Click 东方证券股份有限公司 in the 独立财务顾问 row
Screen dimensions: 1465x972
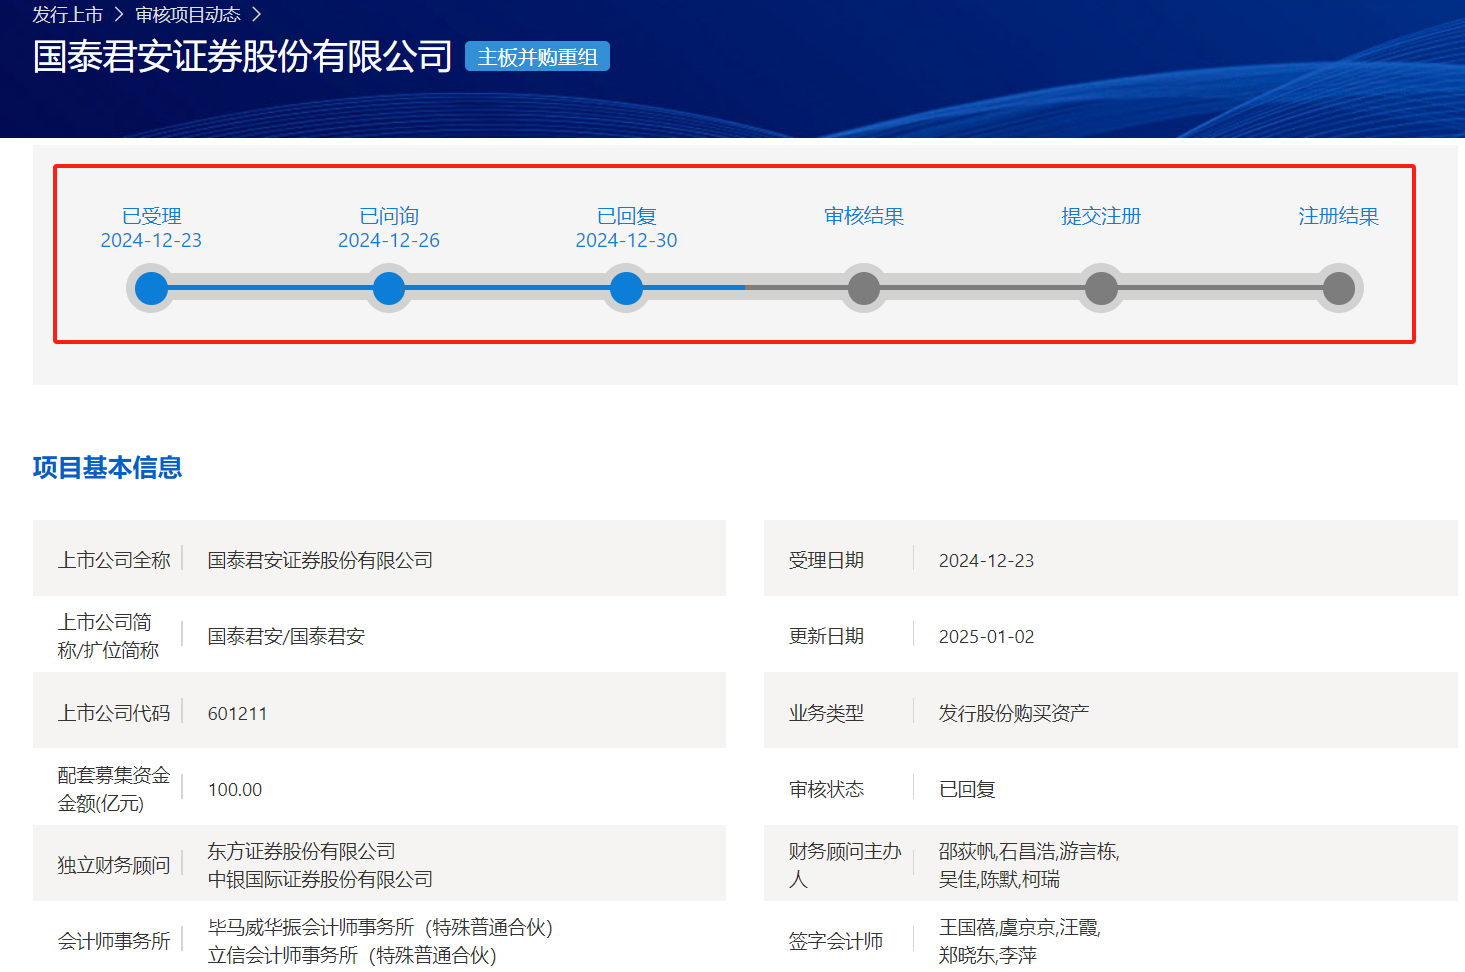[x=301, y=851]
